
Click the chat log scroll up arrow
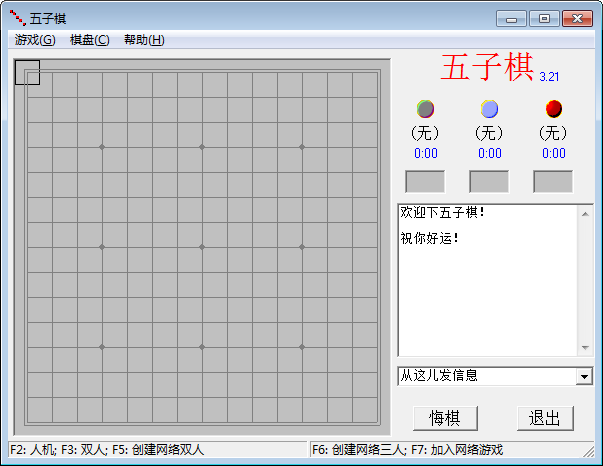point(585,214)
